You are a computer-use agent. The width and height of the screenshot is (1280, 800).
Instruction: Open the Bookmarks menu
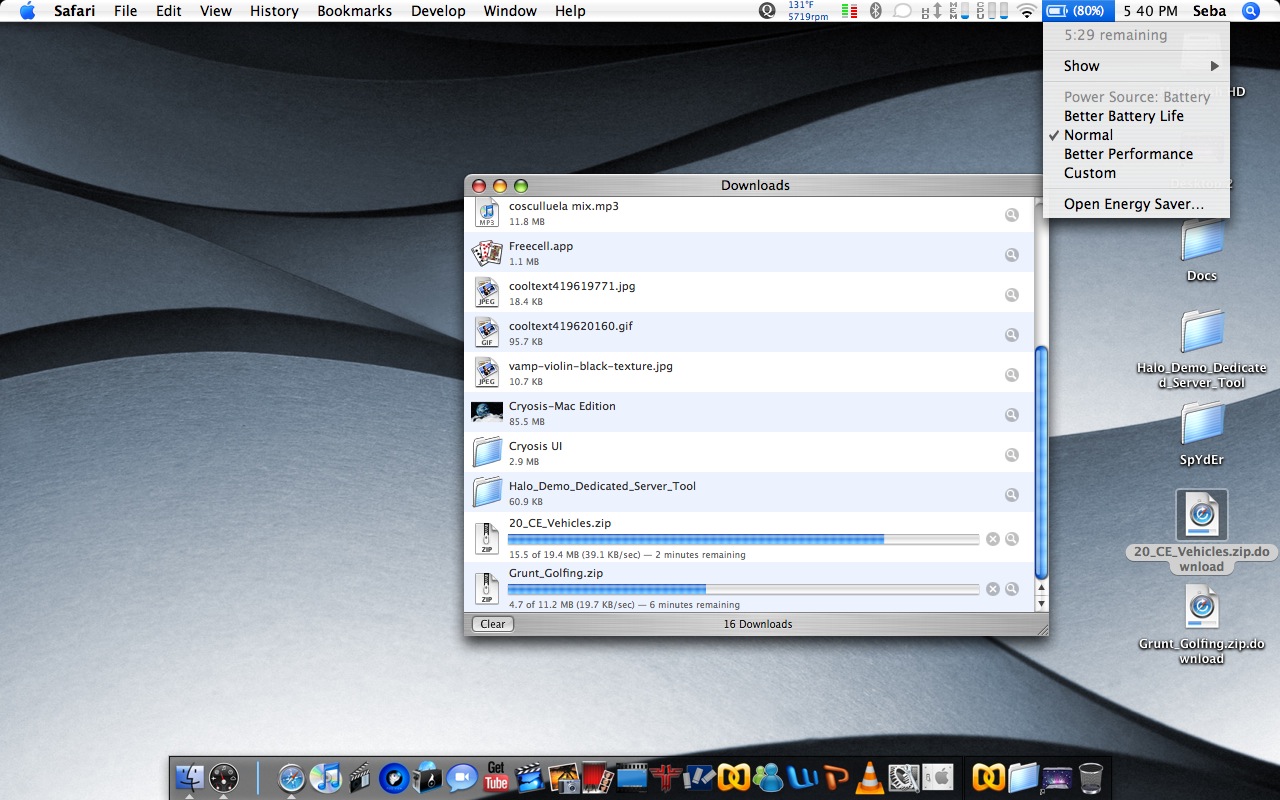(354, 11)
